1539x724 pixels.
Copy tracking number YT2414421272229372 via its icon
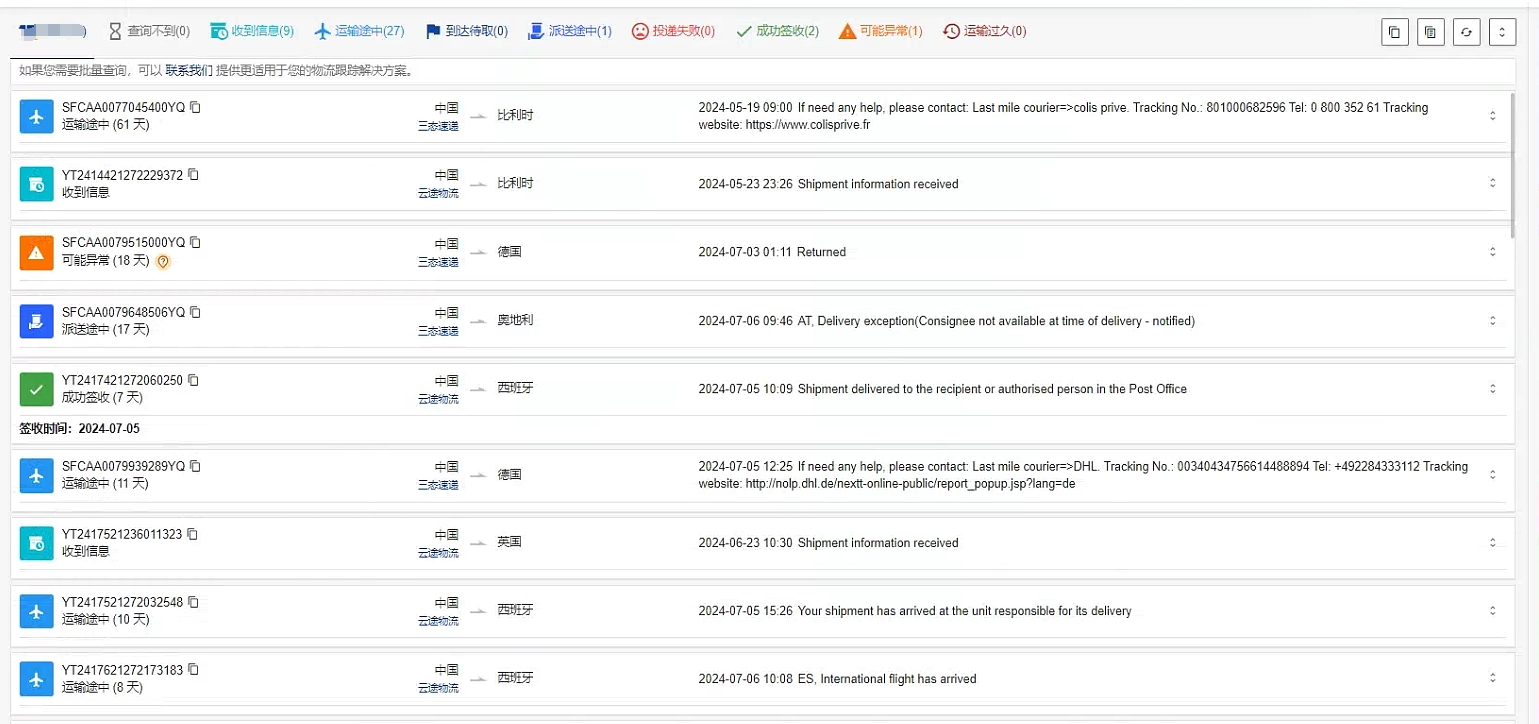[x=194, y=175]
